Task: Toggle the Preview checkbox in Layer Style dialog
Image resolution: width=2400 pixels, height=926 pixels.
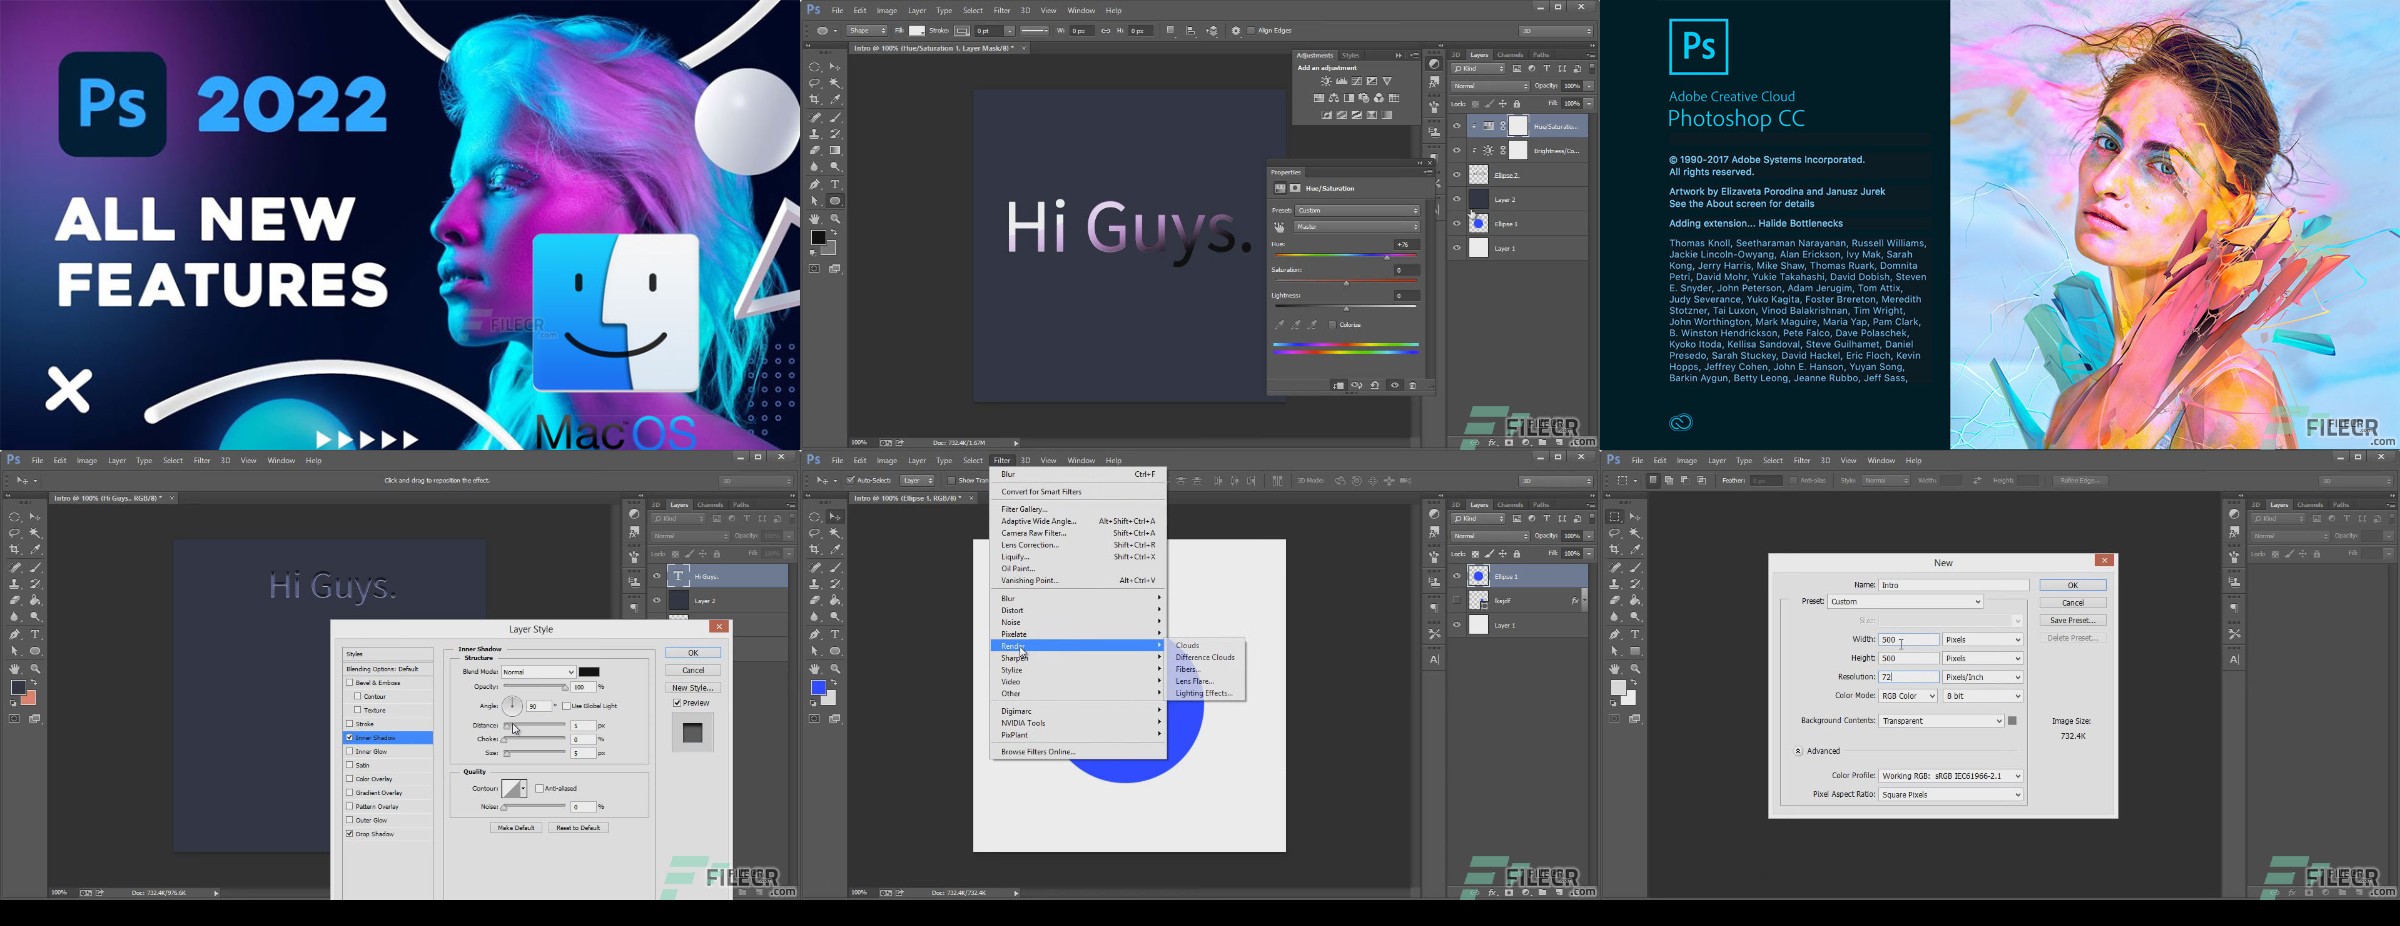Action: point(677,703)
